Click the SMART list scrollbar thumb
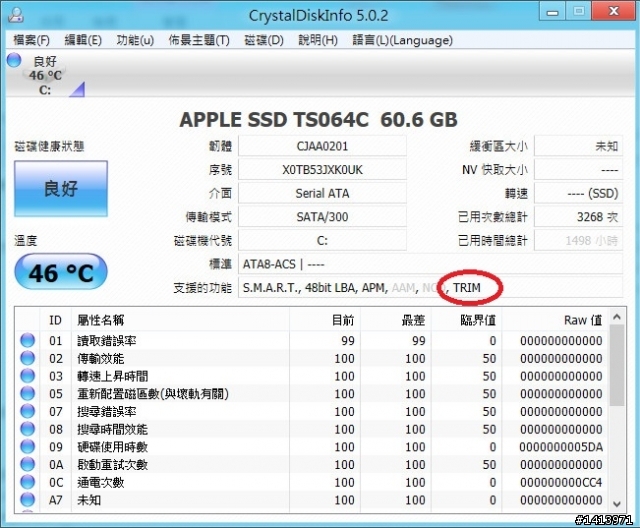This screenshot has height=528, width=640. tap(617, 365)
